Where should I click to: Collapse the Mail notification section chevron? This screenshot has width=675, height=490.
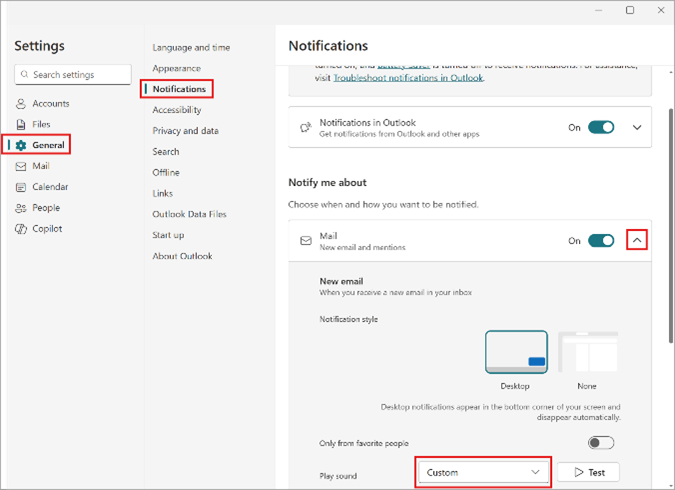(637, 240)
